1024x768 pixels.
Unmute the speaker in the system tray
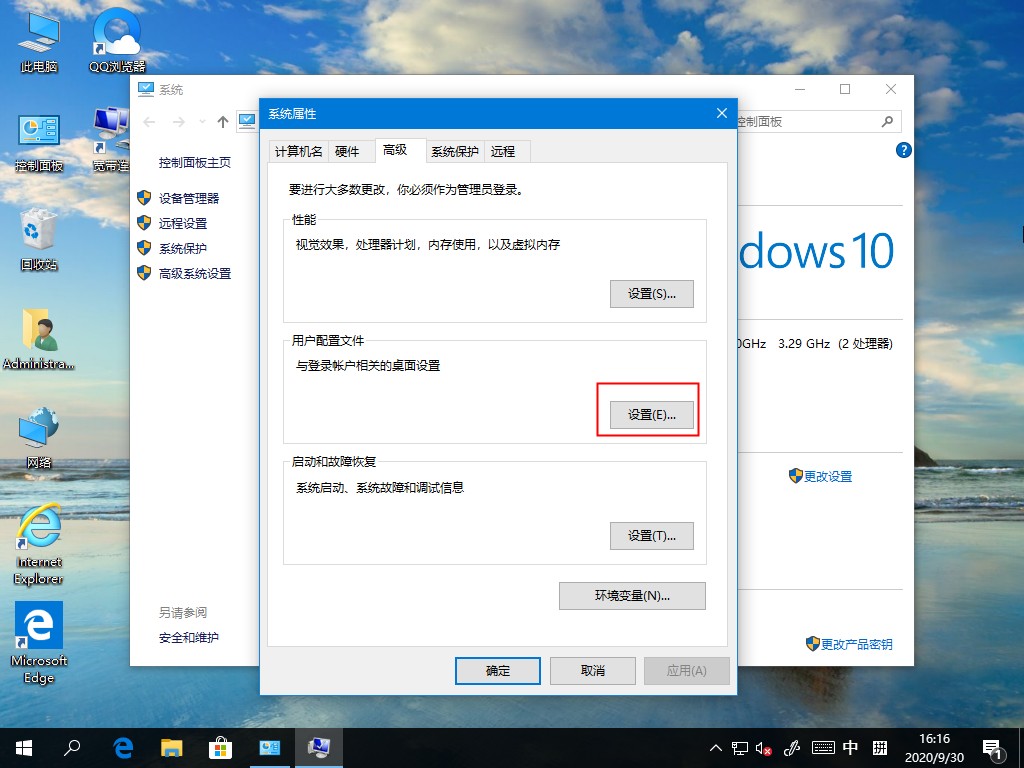coord(763,747)
